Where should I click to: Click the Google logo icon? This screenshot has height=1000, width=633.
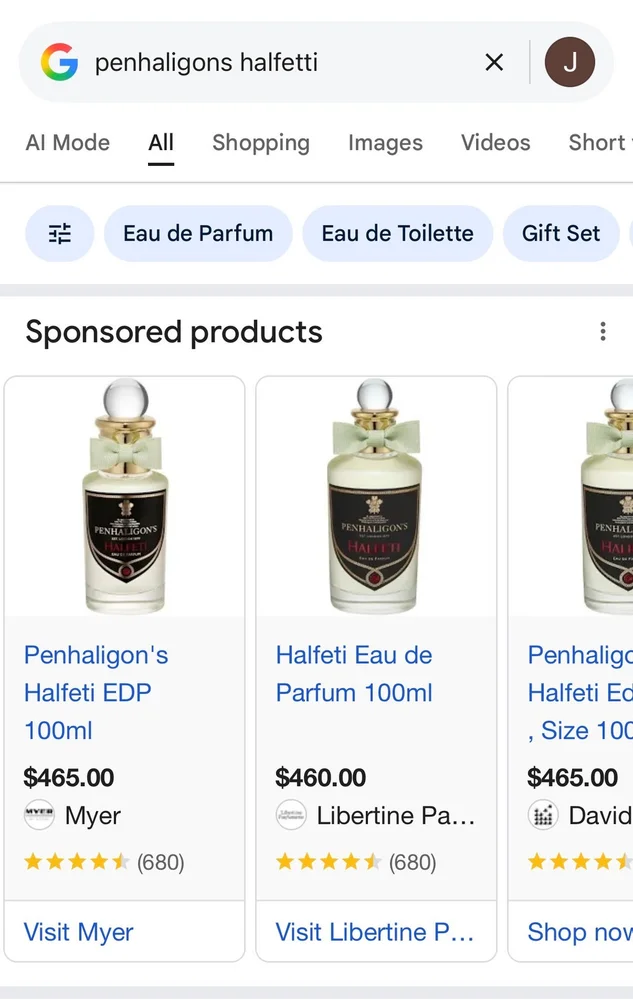59,63
